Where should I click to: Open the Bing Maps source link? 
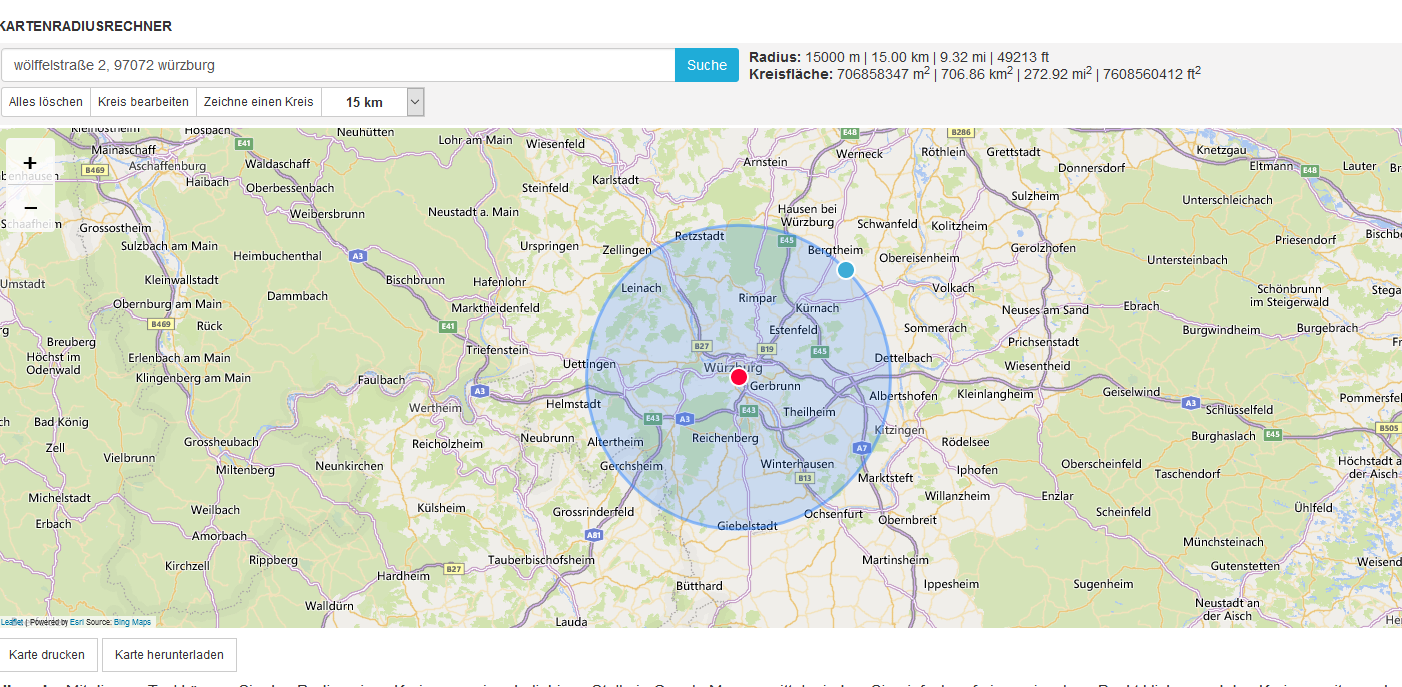(130, 622)
